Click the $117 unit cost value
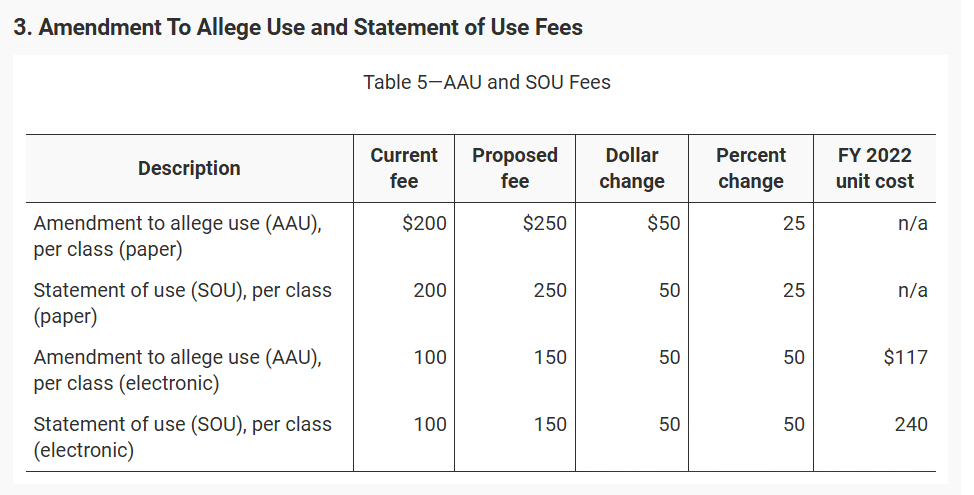Image resolution: width=974 pixels, height=495 pixels. (x=905, y=357)
